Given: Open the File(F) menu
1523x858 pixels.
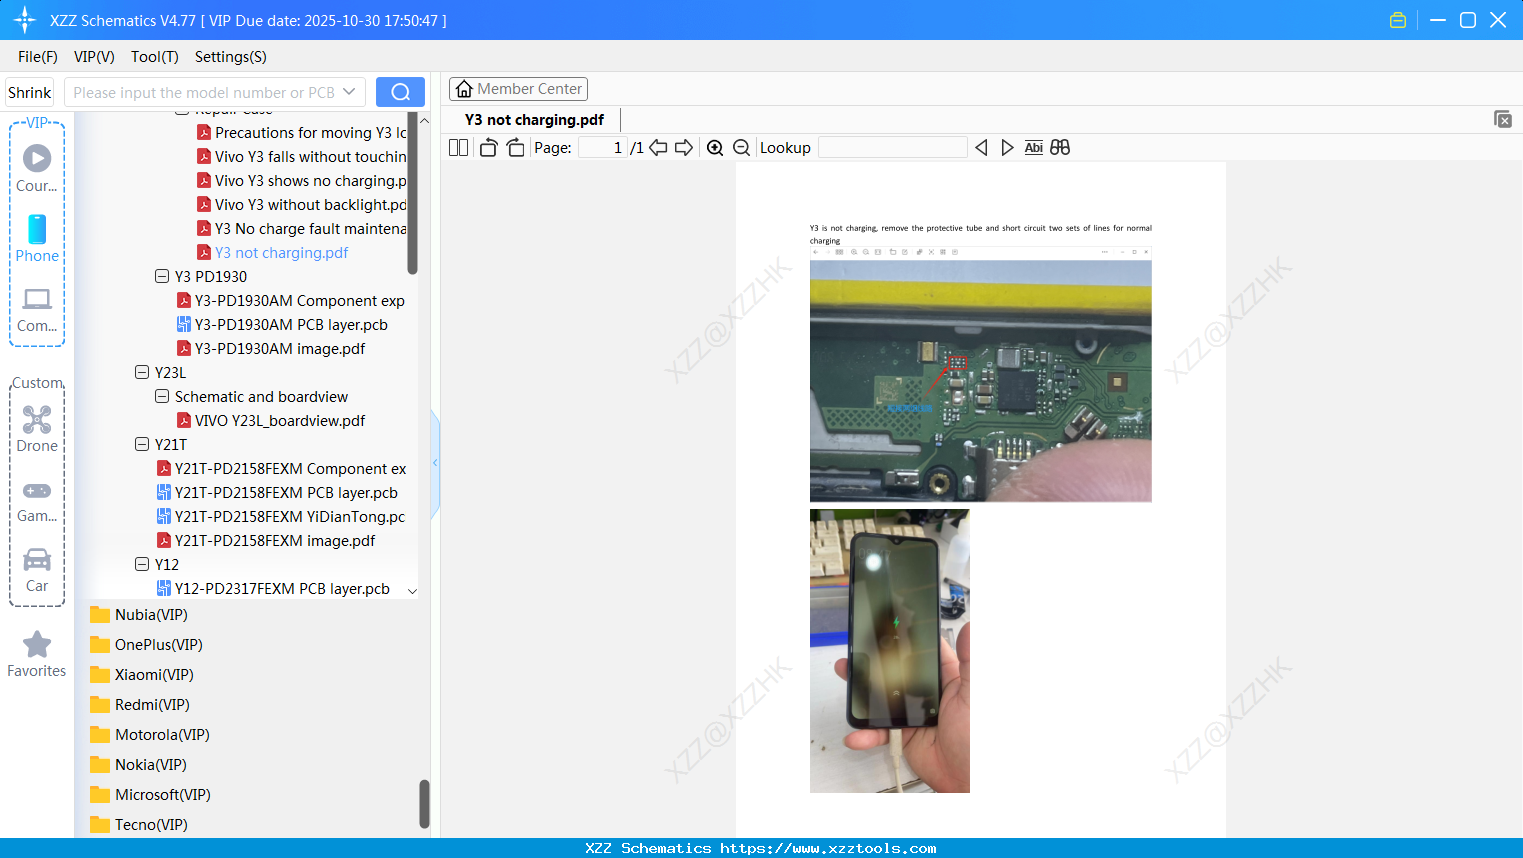Looking at the screenshot, I should tap(38, 57).
